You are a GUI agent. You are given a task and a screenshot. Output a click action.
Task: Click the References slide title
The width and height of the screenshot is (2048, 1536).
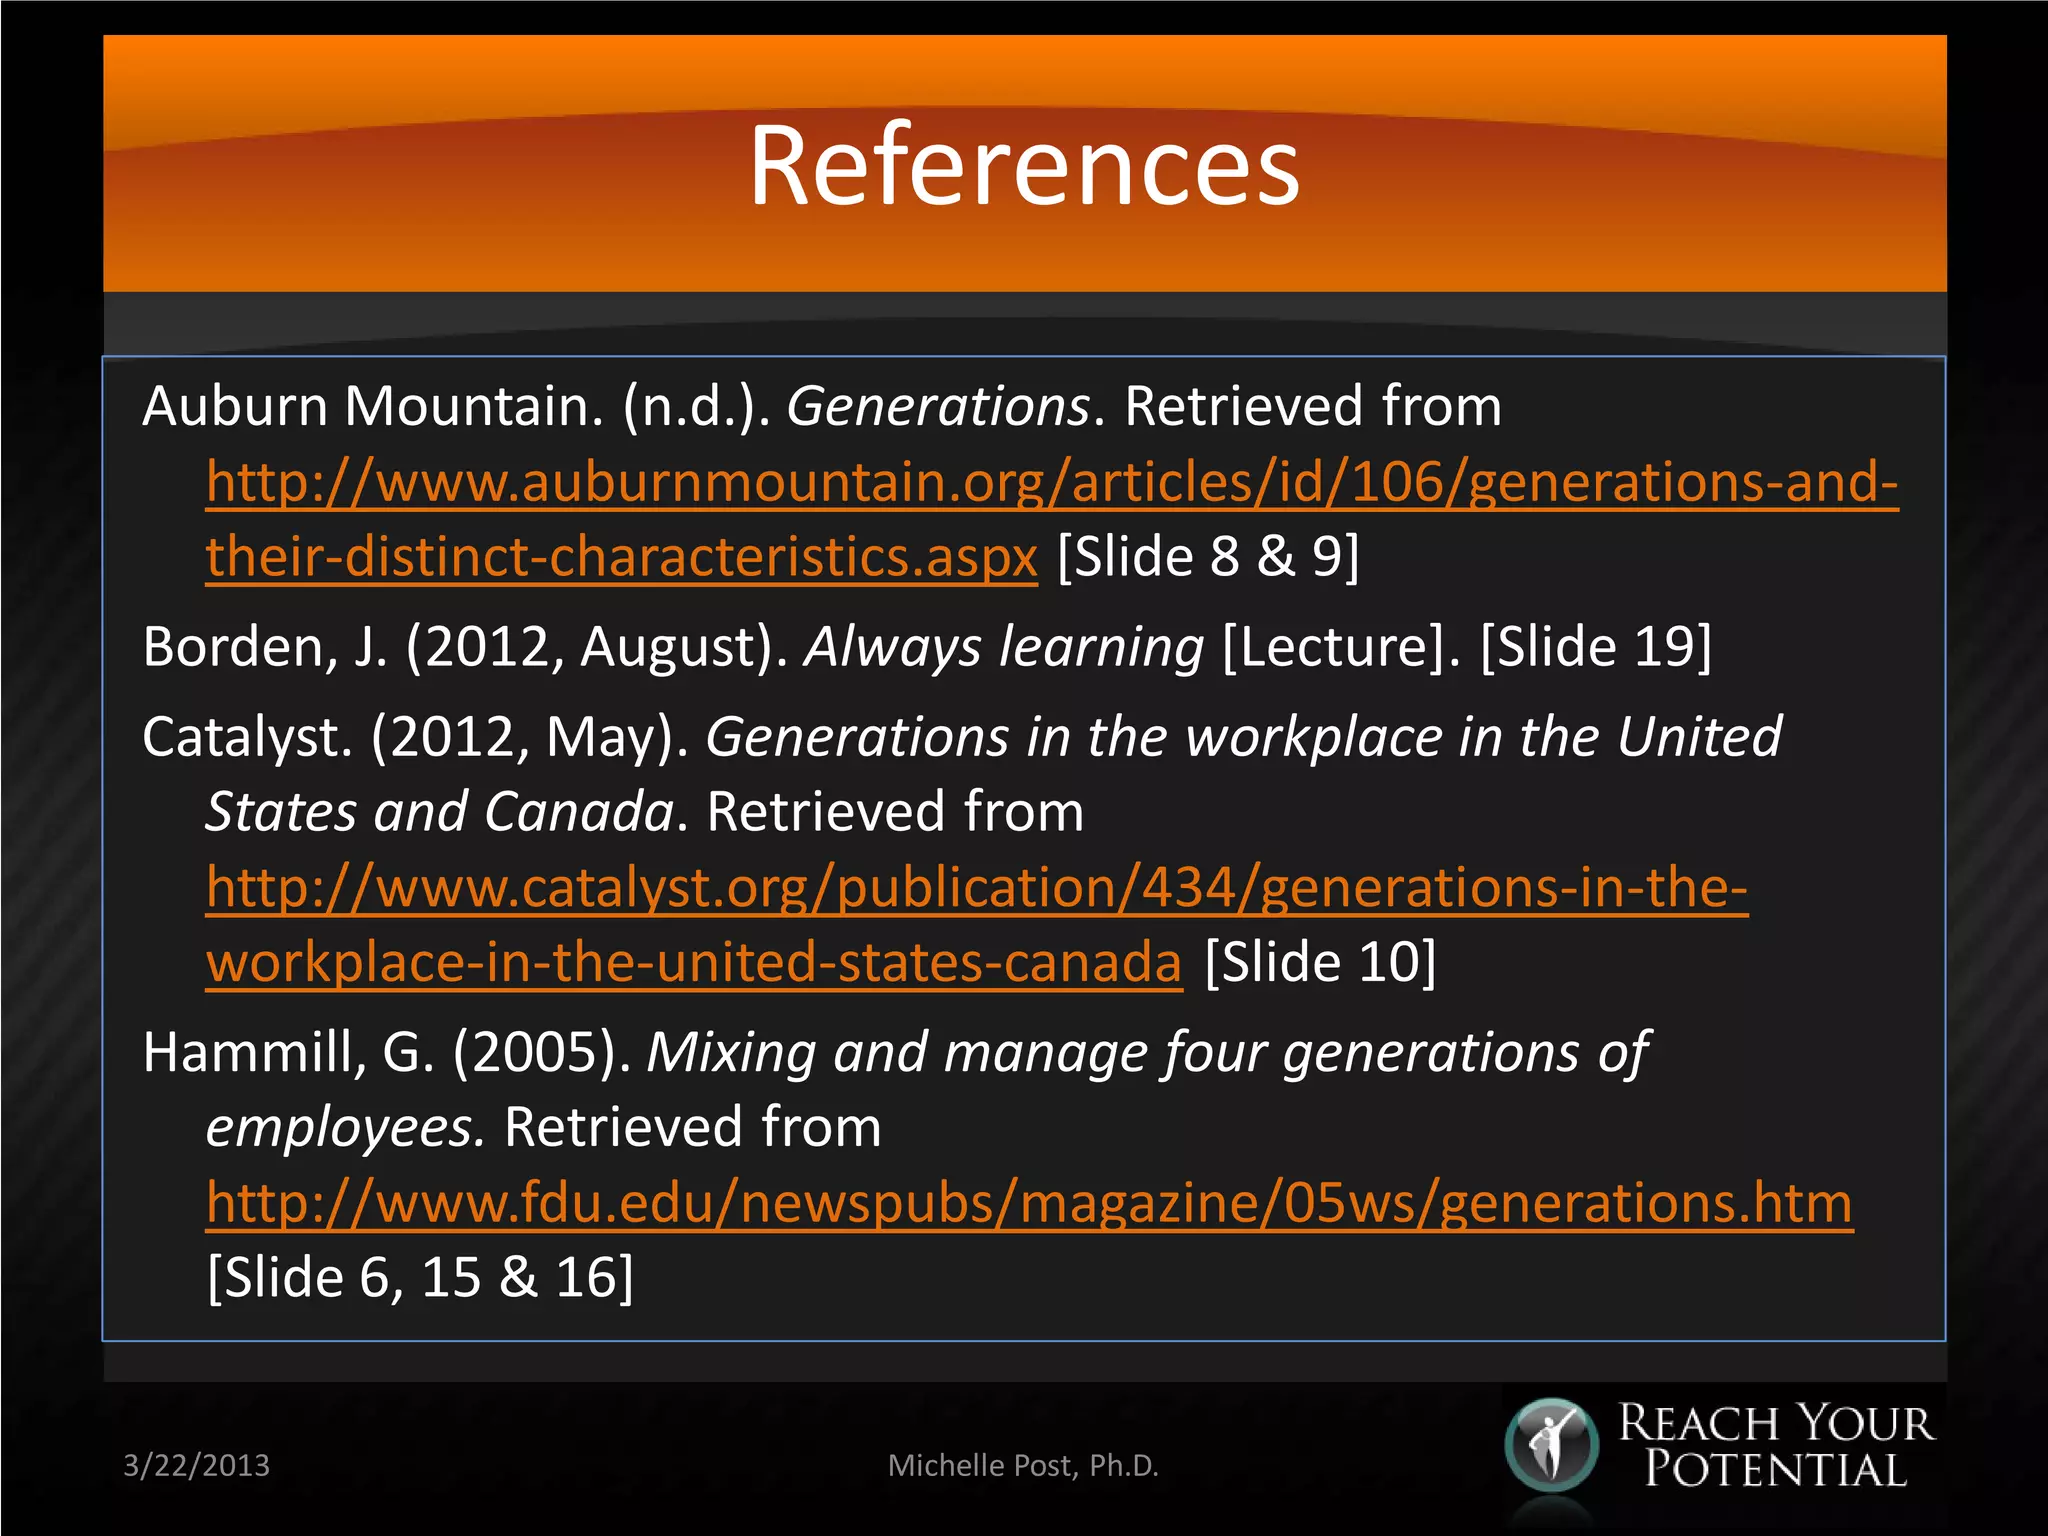1024,165
